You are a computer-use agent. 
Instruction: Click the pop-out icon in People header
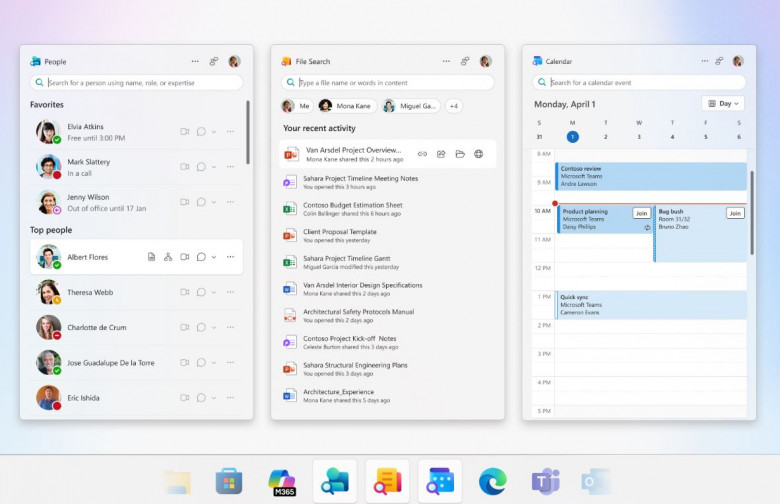tap(213, 61)
